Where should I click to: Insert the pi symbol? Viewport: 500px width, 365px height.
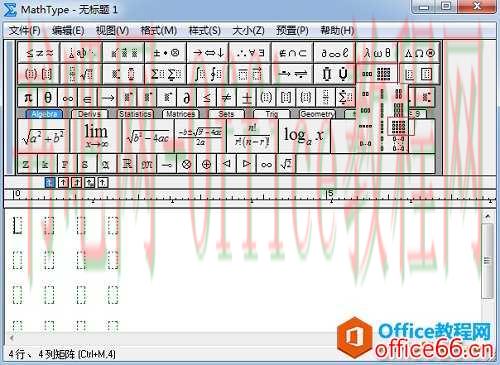point(28,98)
